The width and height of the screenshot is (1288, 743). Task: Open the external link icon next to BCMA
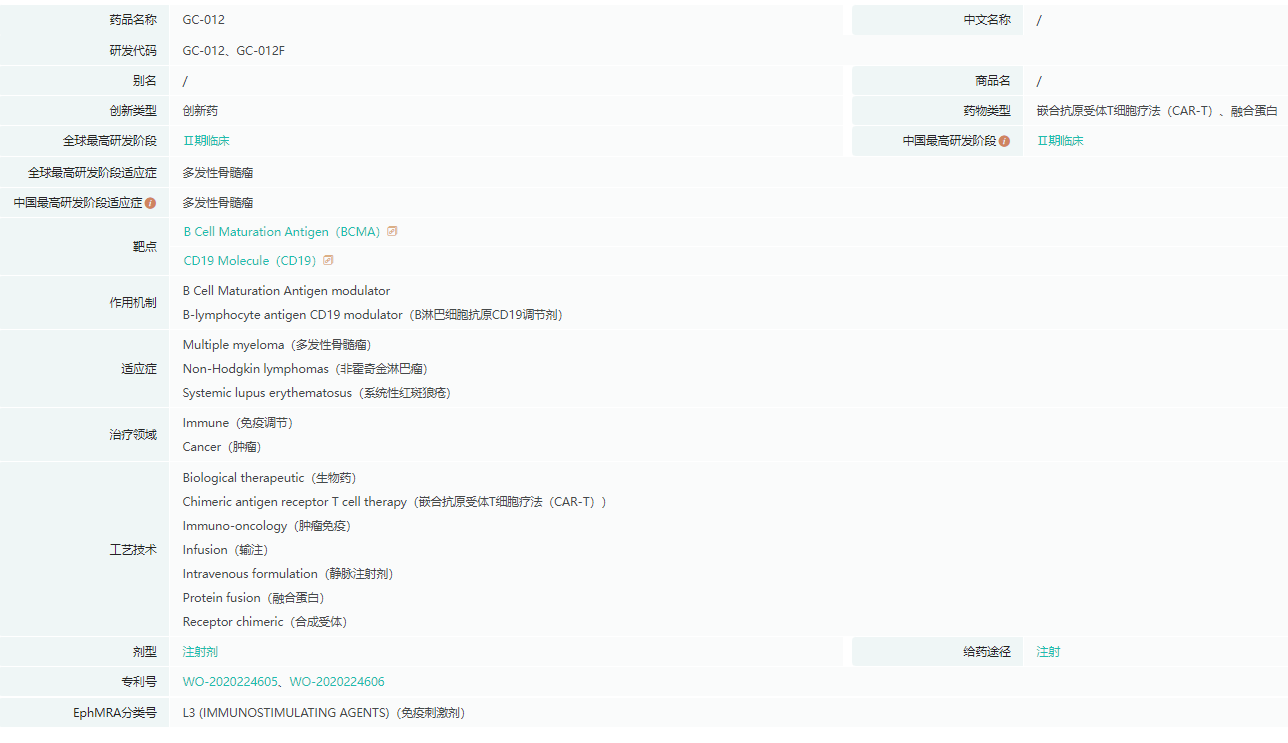click(392, 232)
